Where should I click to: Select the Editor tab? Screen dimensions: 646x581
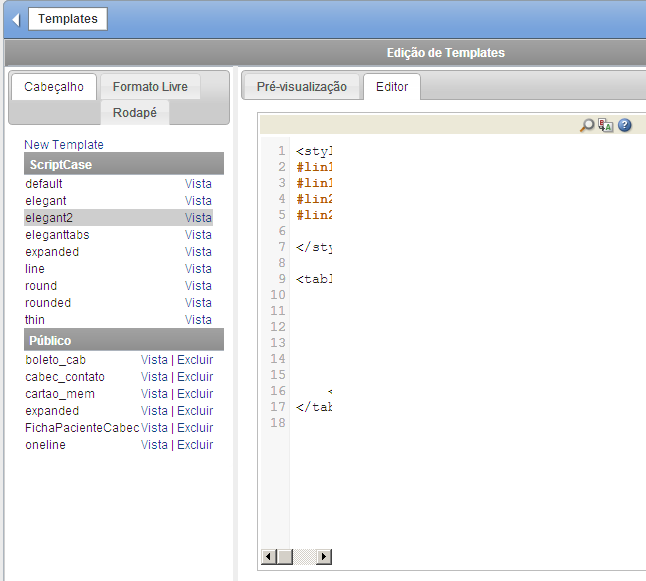click(x=392, y=87)
